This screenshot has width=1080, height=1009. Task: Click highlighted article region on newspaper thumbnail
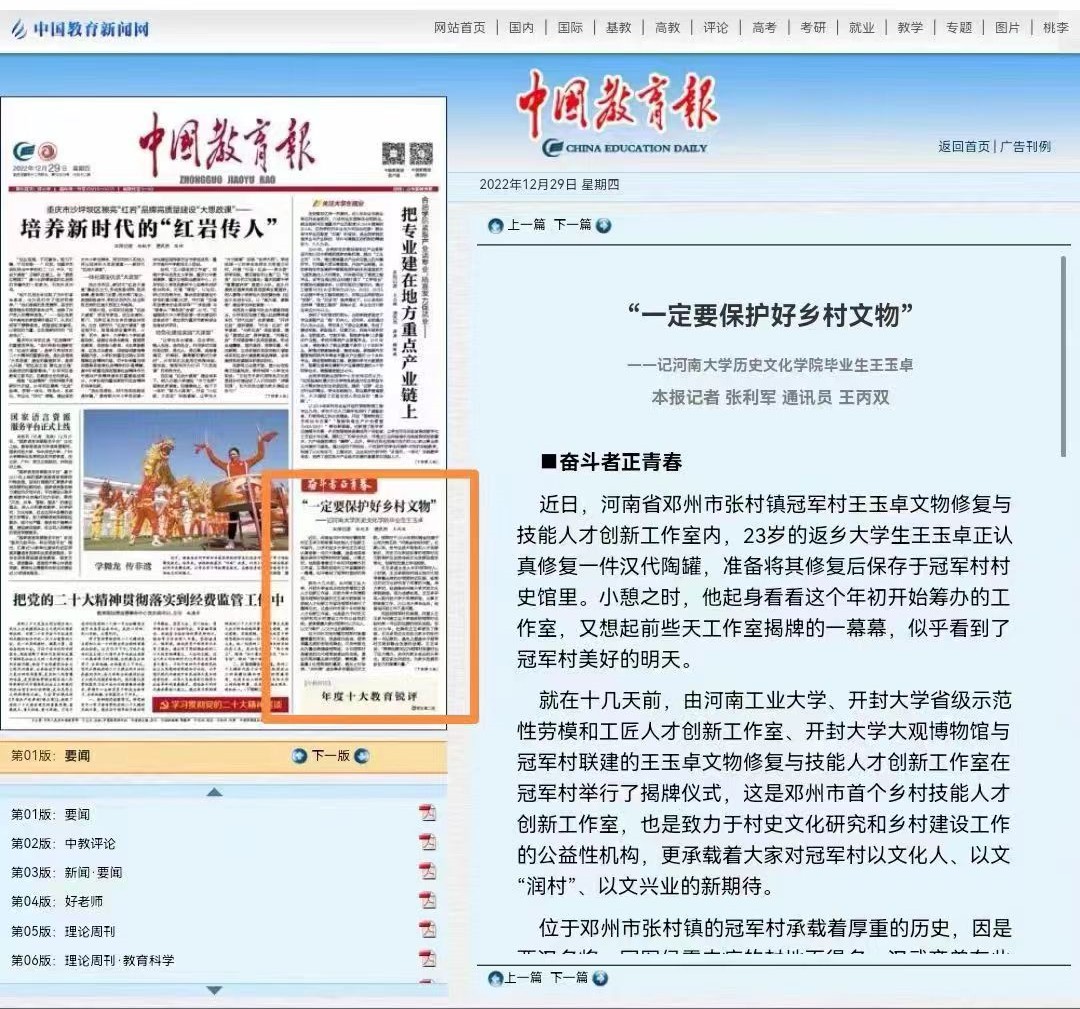pyautogui.click(x=370, y=596)
